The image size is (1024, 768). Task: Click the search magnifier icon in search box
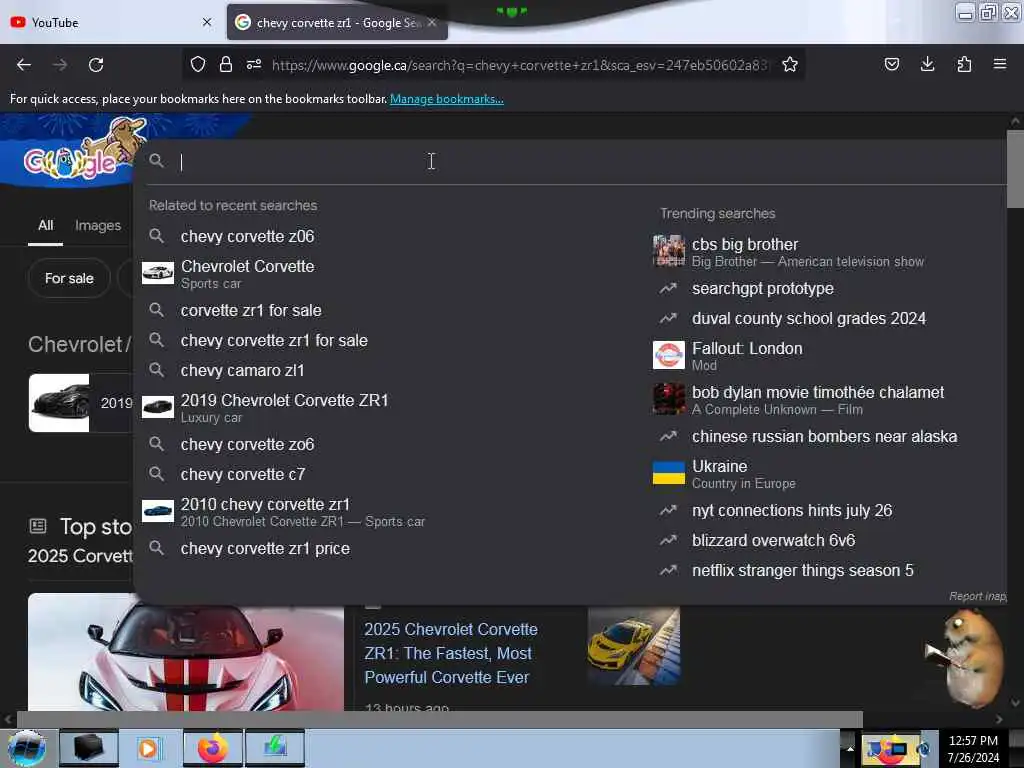tap(157, 161)
